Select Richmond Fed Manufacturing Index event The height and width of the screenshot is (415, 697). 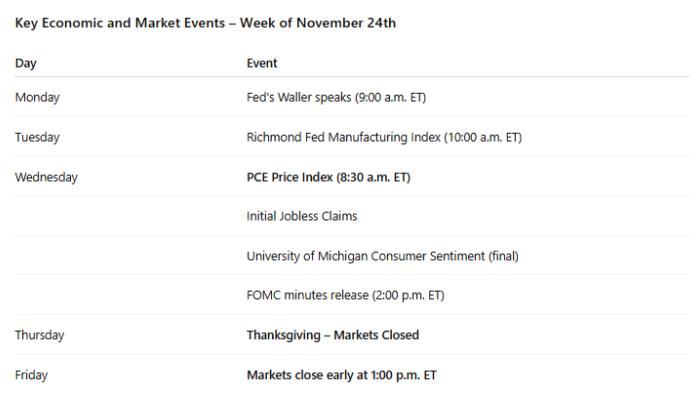tap(384, 137)
